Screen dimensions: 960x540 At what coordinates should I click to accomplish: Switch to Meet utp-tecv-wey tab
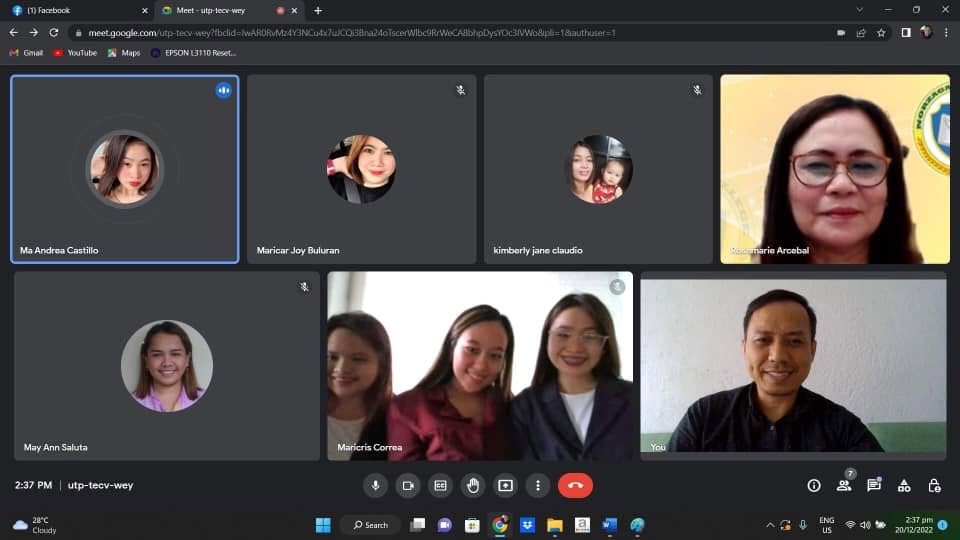pyautogui.click(x=227, y=10)
